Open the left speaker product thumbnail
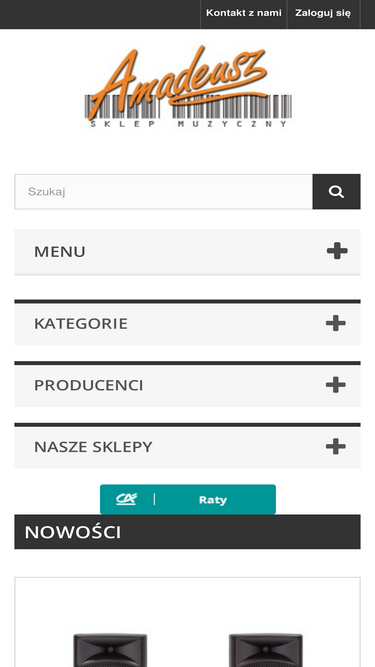 (x=110, y=650)
